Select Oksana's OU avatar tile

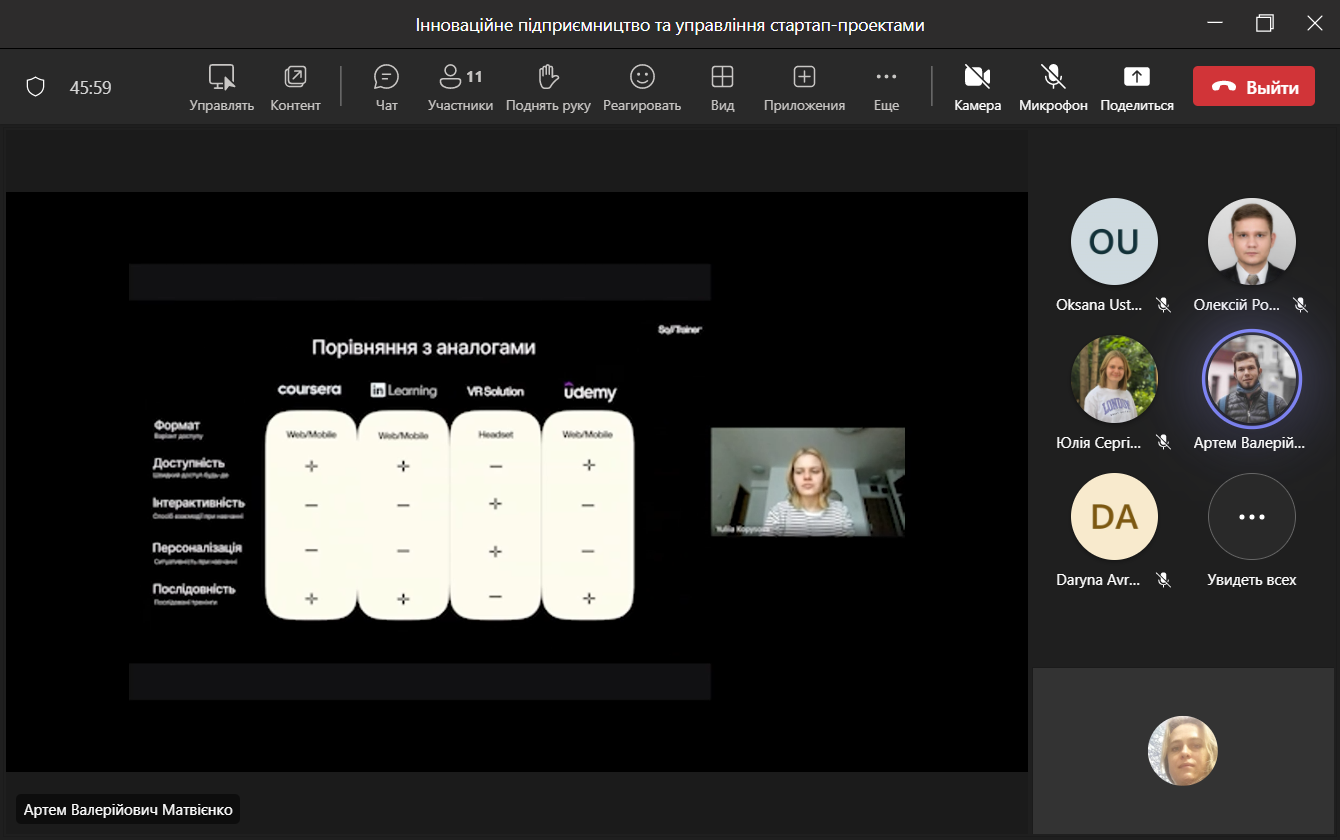(x=1113, y=242)
